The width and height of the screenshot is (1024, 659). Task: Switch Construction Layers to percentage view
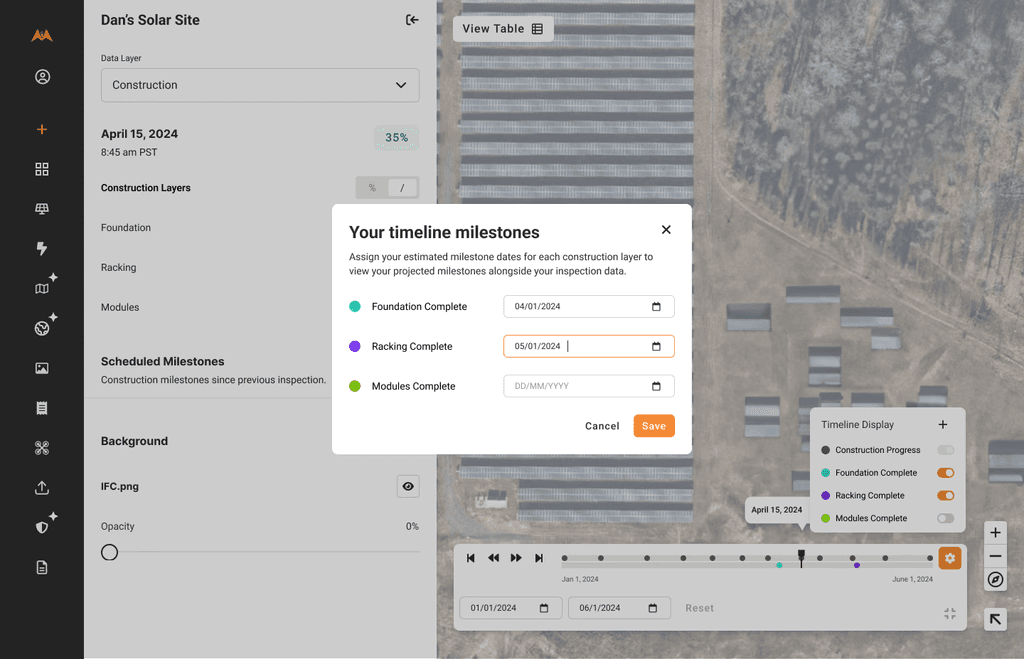click(x=371, y=187)
